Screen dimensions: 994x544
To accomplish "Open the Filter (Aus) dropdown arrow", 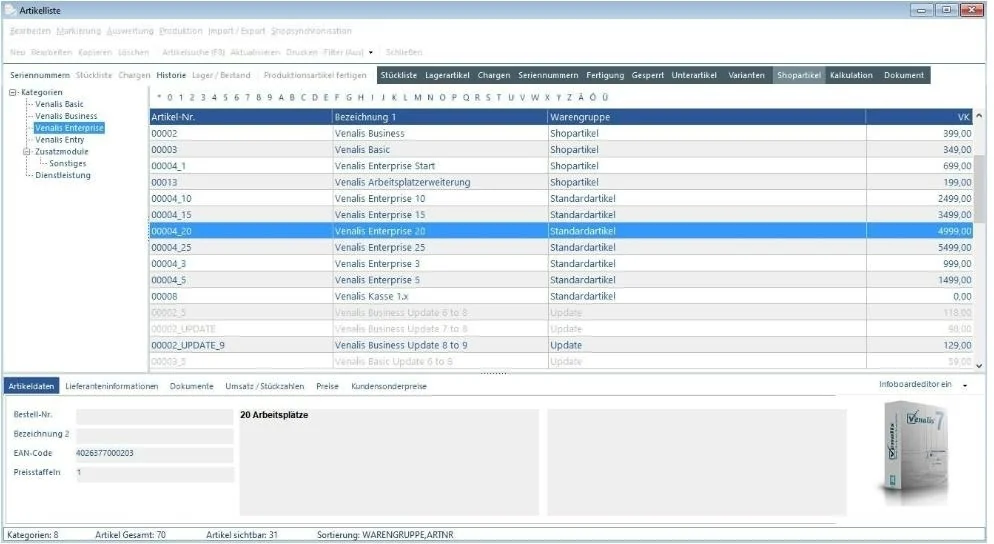I will pyautogui.click(x=371, y=53).
